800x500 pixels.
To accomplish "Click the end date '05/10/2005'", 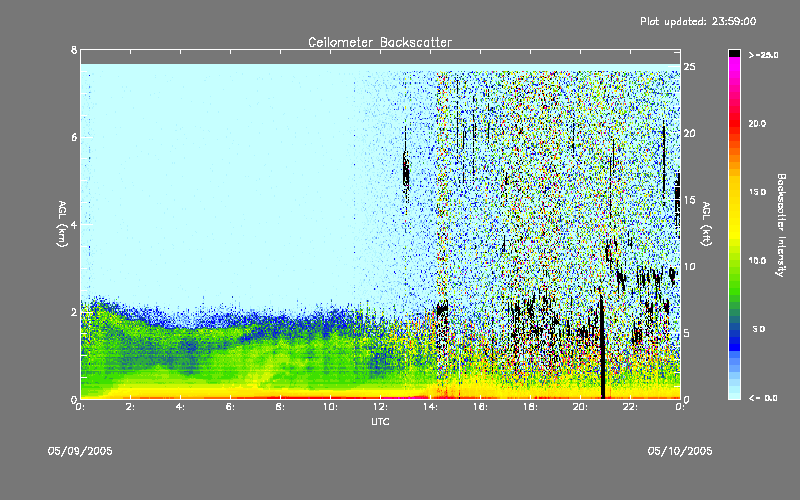I will point(680,451).
